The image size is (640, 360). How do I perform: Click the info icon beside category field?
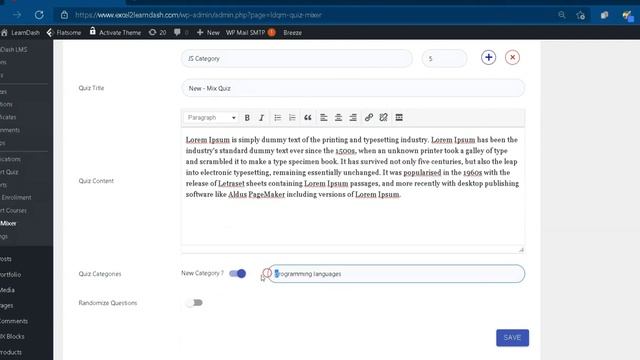click(x=267, y=273)
